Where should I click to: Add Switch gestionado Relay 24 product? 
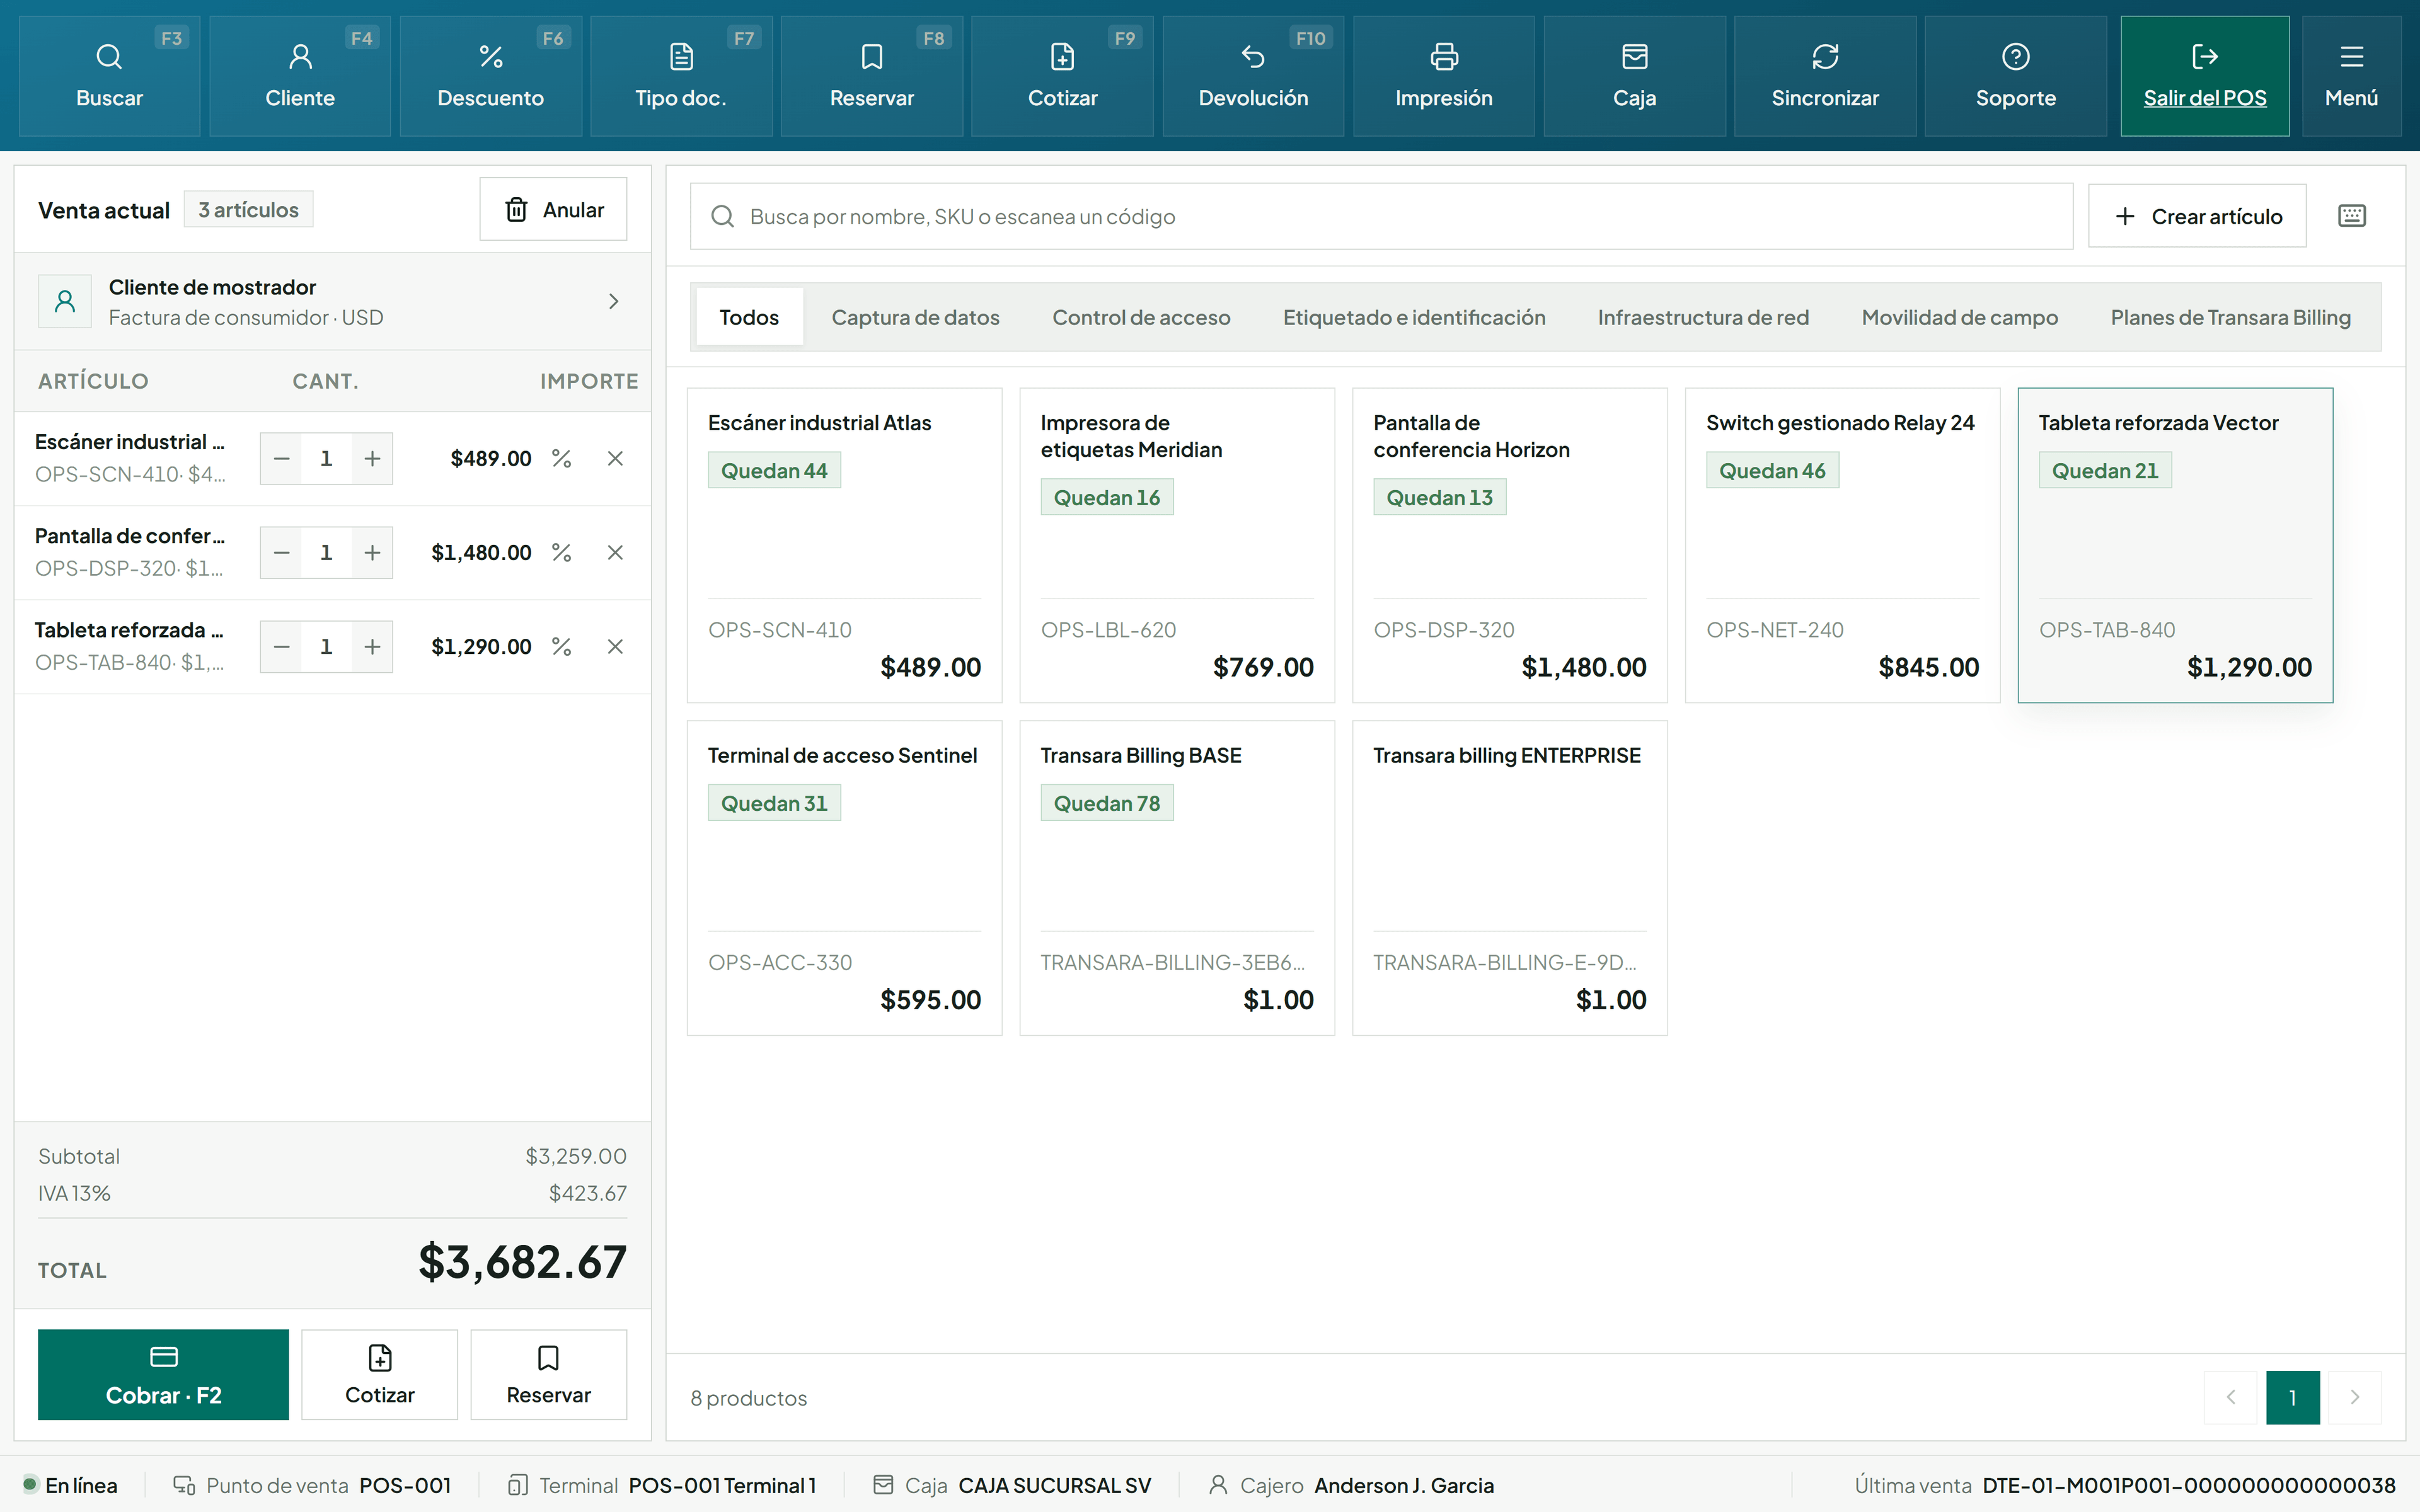tap(1842, 545)
